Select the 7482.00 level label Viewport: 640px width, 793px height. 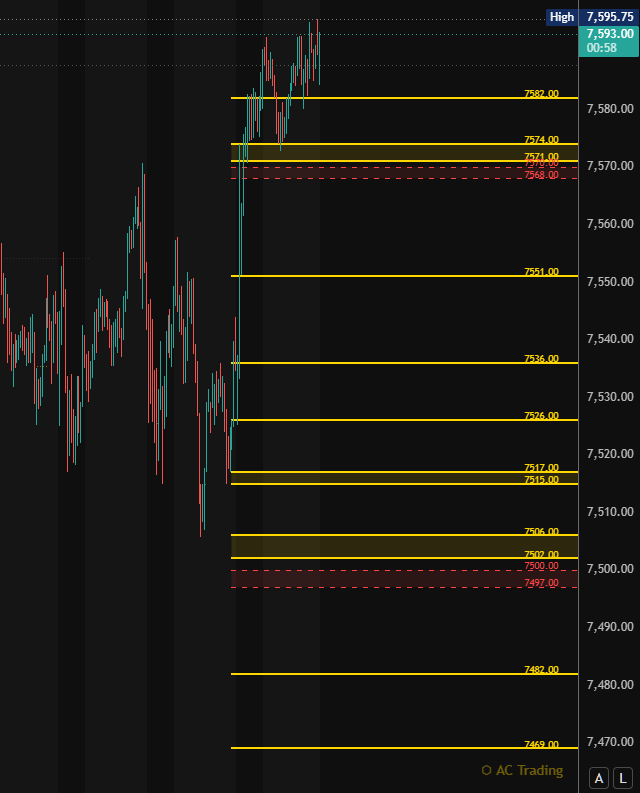[541, 670]
